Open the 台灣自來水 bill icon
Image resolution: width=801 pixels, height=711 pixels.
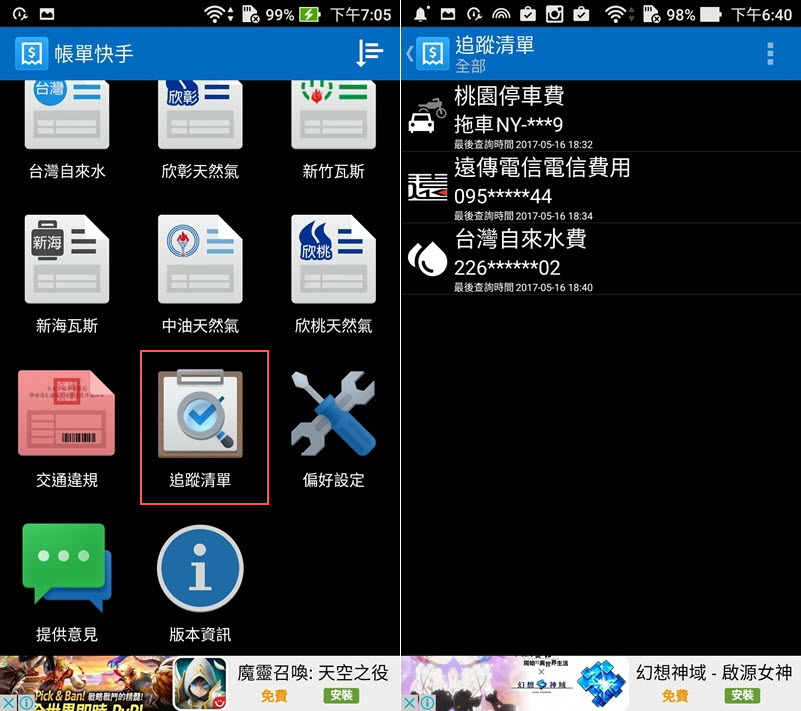[67, 115]
